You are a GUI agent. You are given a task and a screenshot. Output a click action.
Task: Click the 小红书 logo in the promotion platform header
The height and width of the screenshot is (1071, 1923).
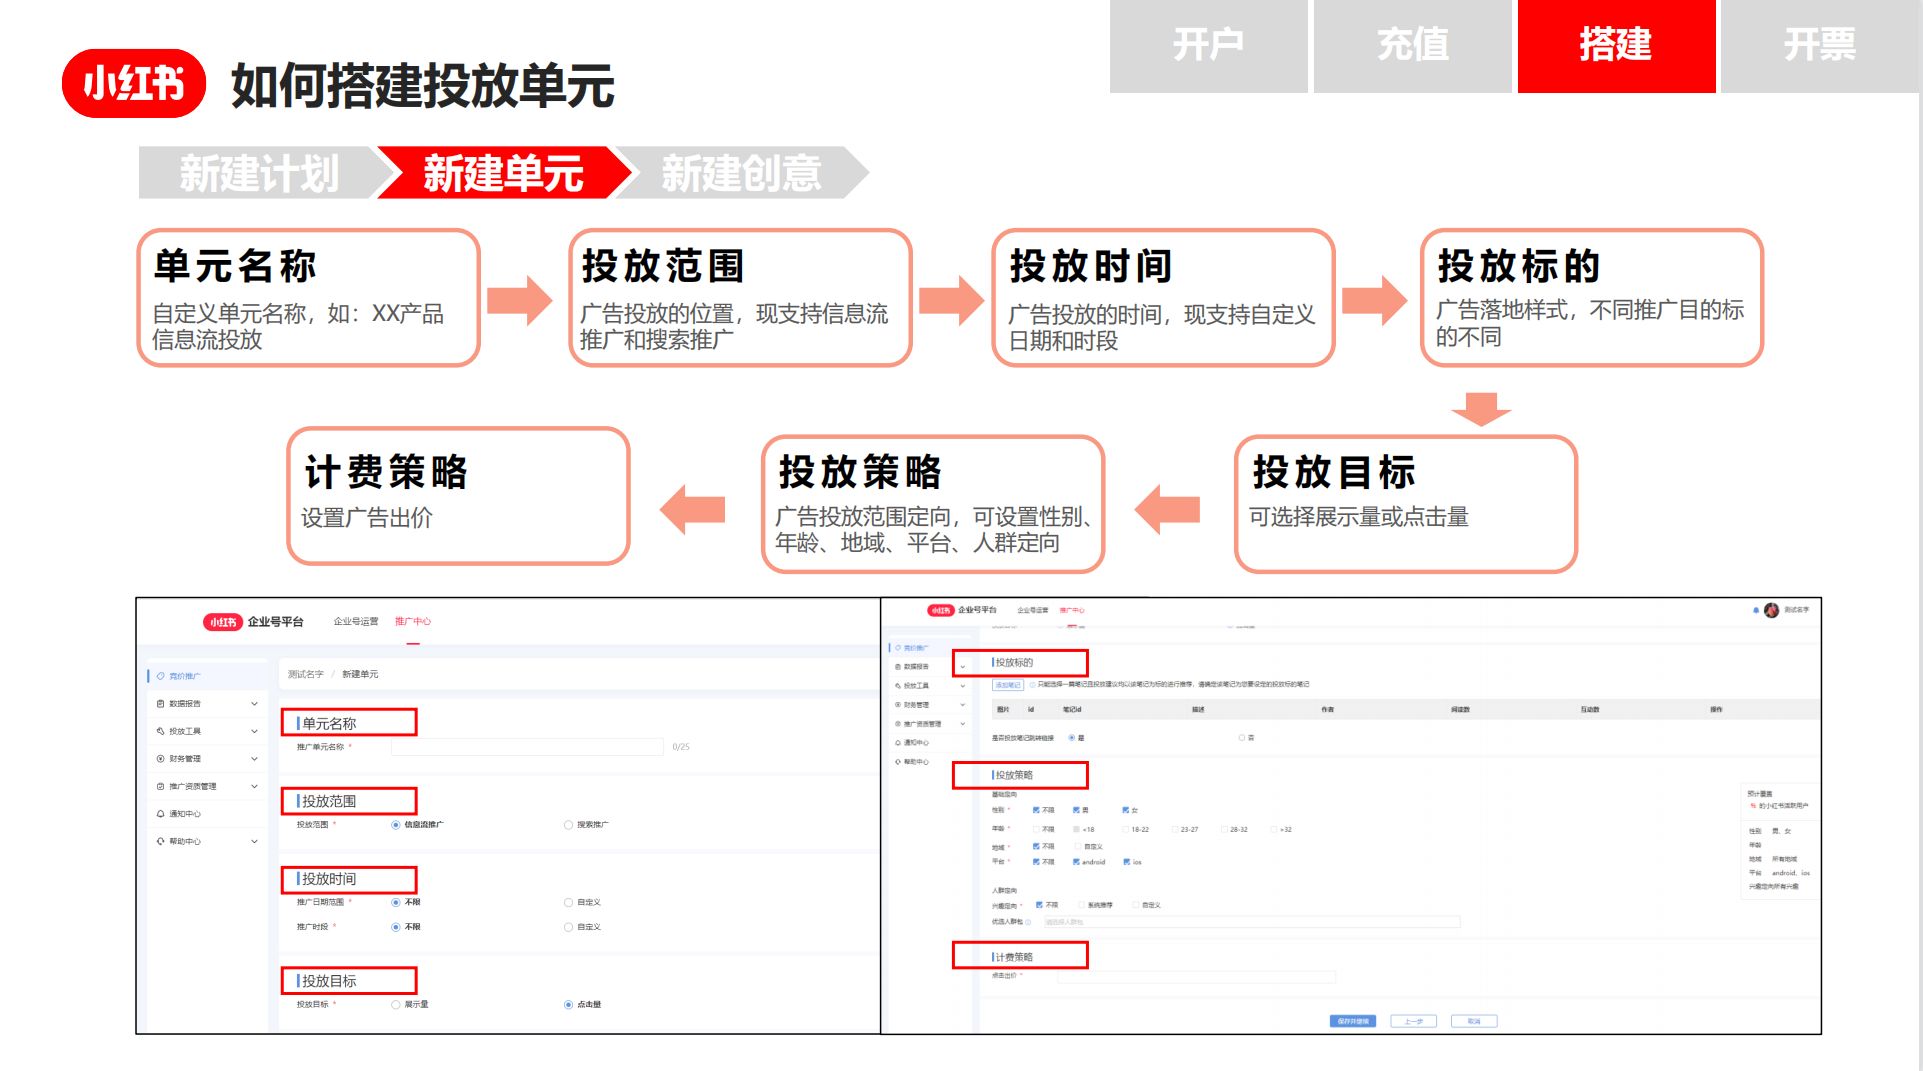(222, 621)
